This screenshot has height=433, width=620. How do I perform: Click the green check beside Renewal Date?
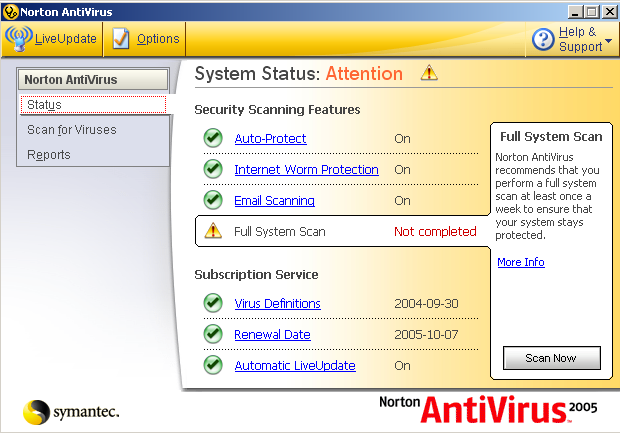[213, 334]
